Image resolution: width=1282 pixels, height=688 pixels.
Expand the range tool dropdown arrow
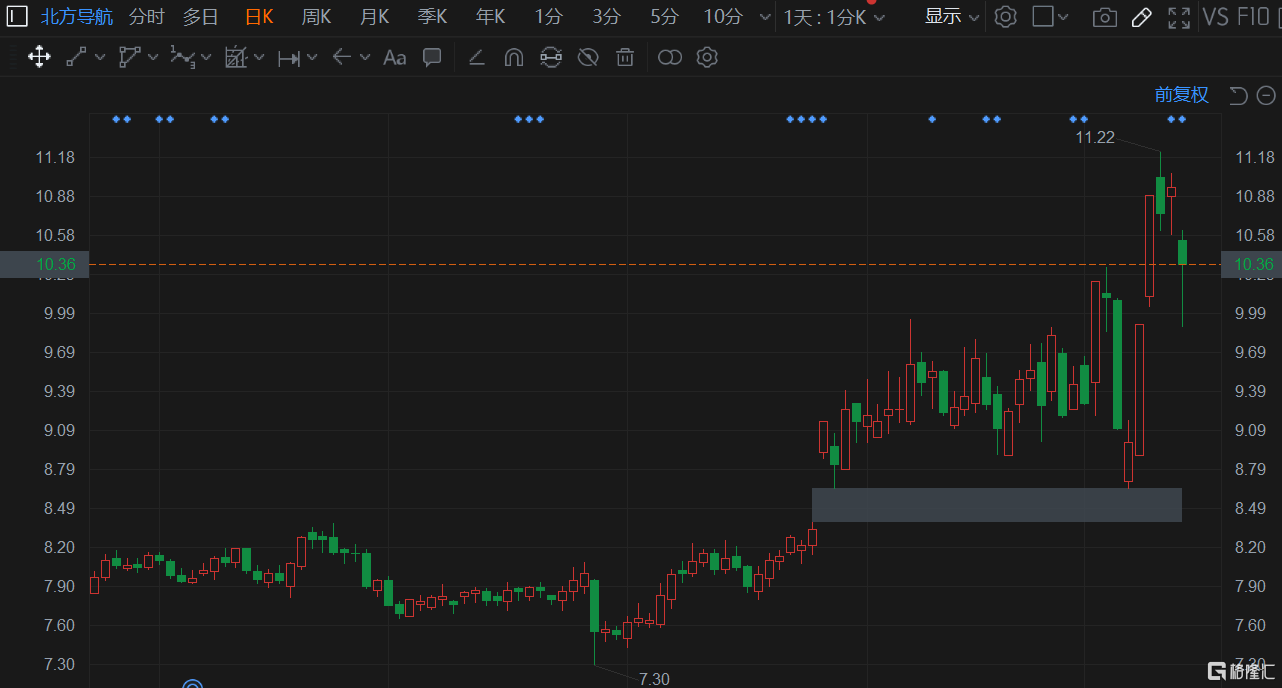coord(312,58)
